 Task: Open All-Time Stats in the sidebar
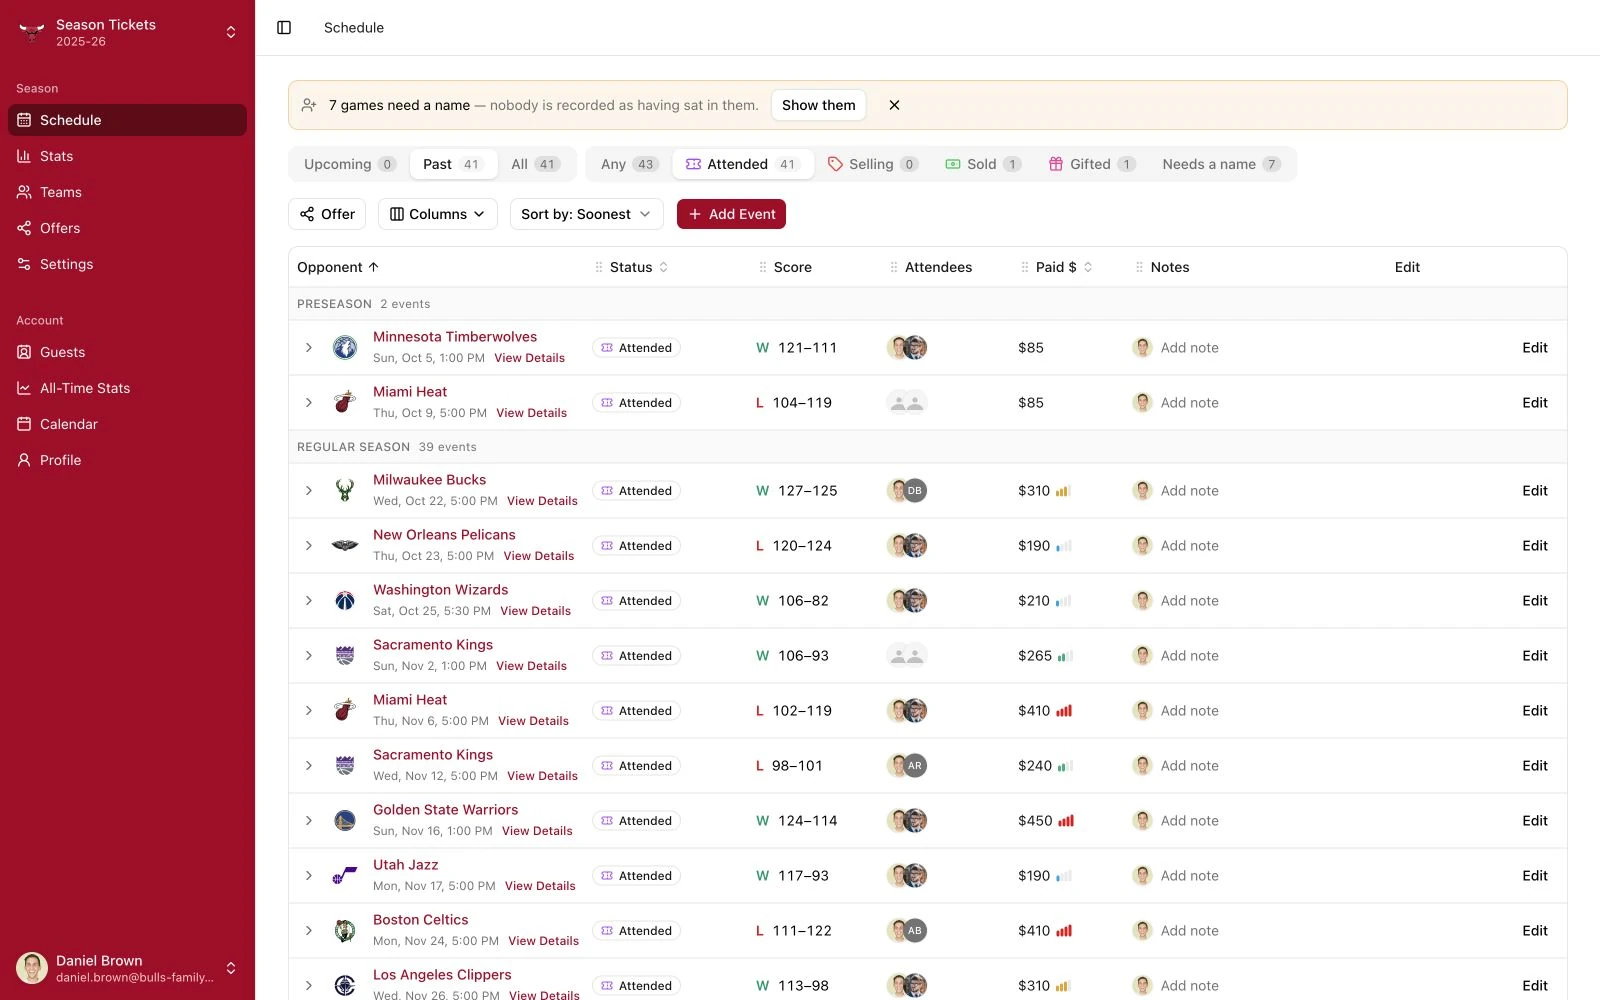tap(127, 388)
